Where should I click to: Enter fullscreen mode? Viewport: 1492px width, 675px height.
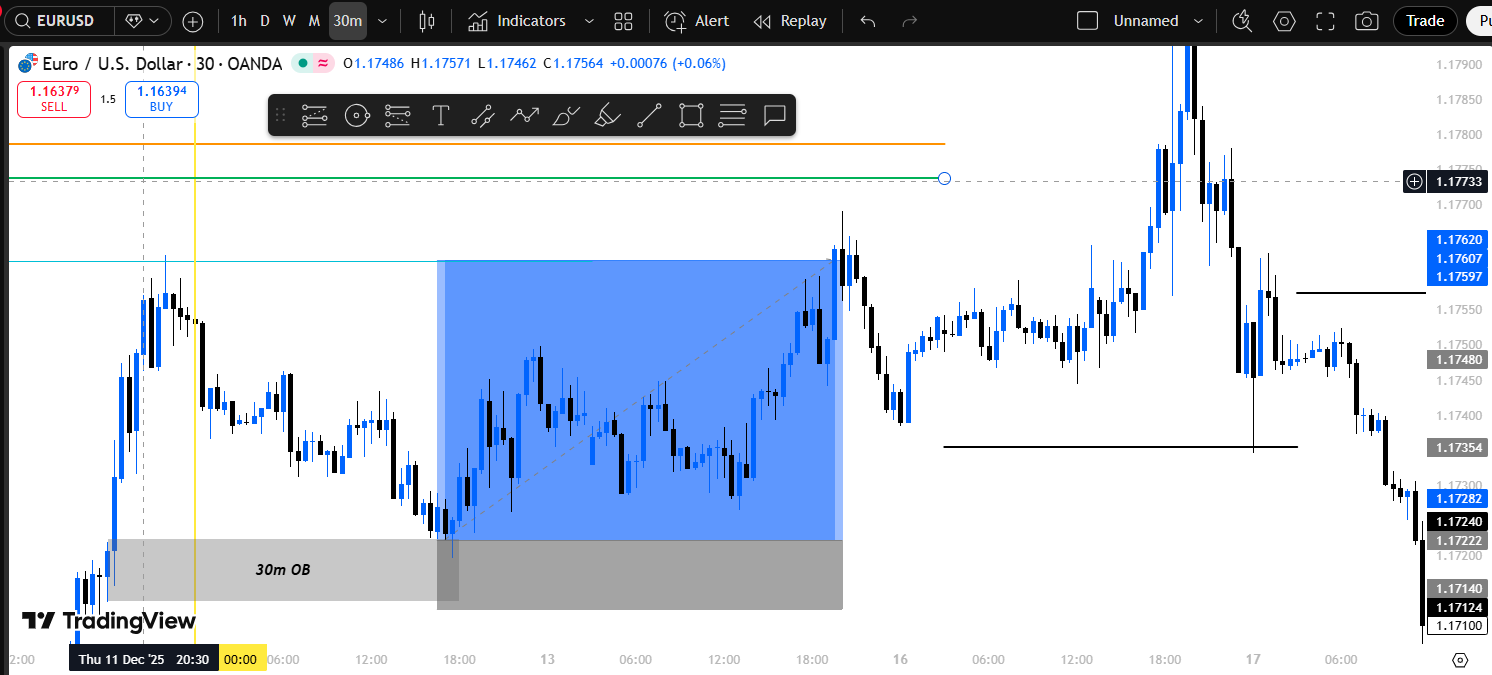click(x=1326, y=21)
